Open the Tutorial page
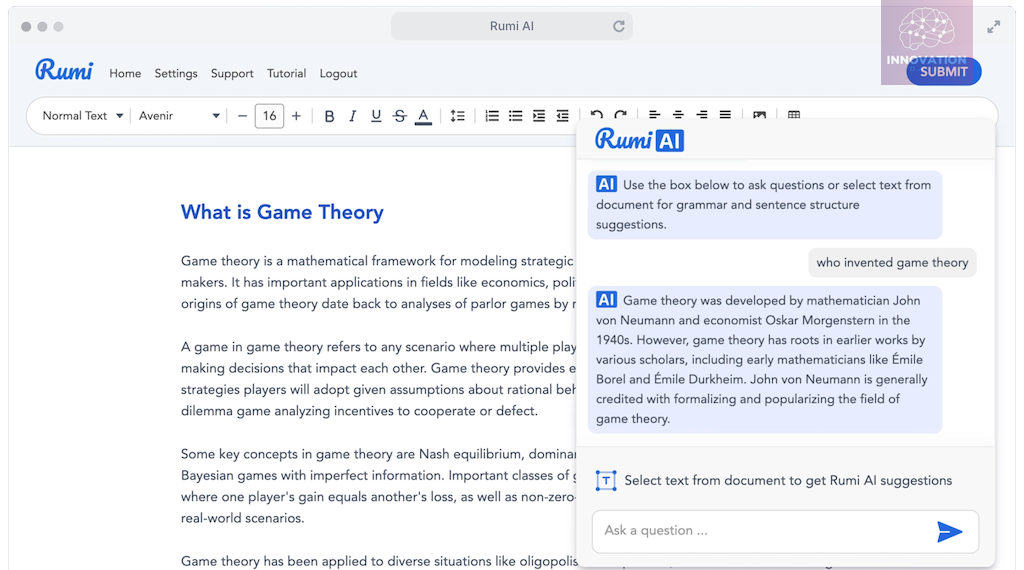 coord(286,74)
